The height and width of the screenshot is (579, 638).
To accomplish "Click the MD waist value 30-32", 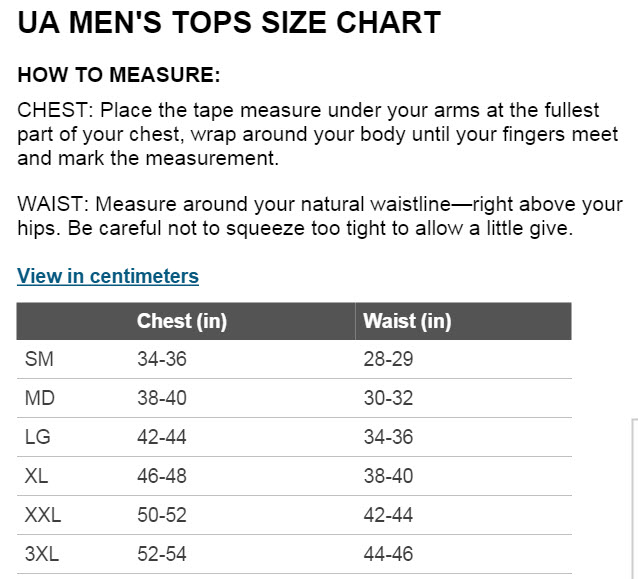I will 388,398.
